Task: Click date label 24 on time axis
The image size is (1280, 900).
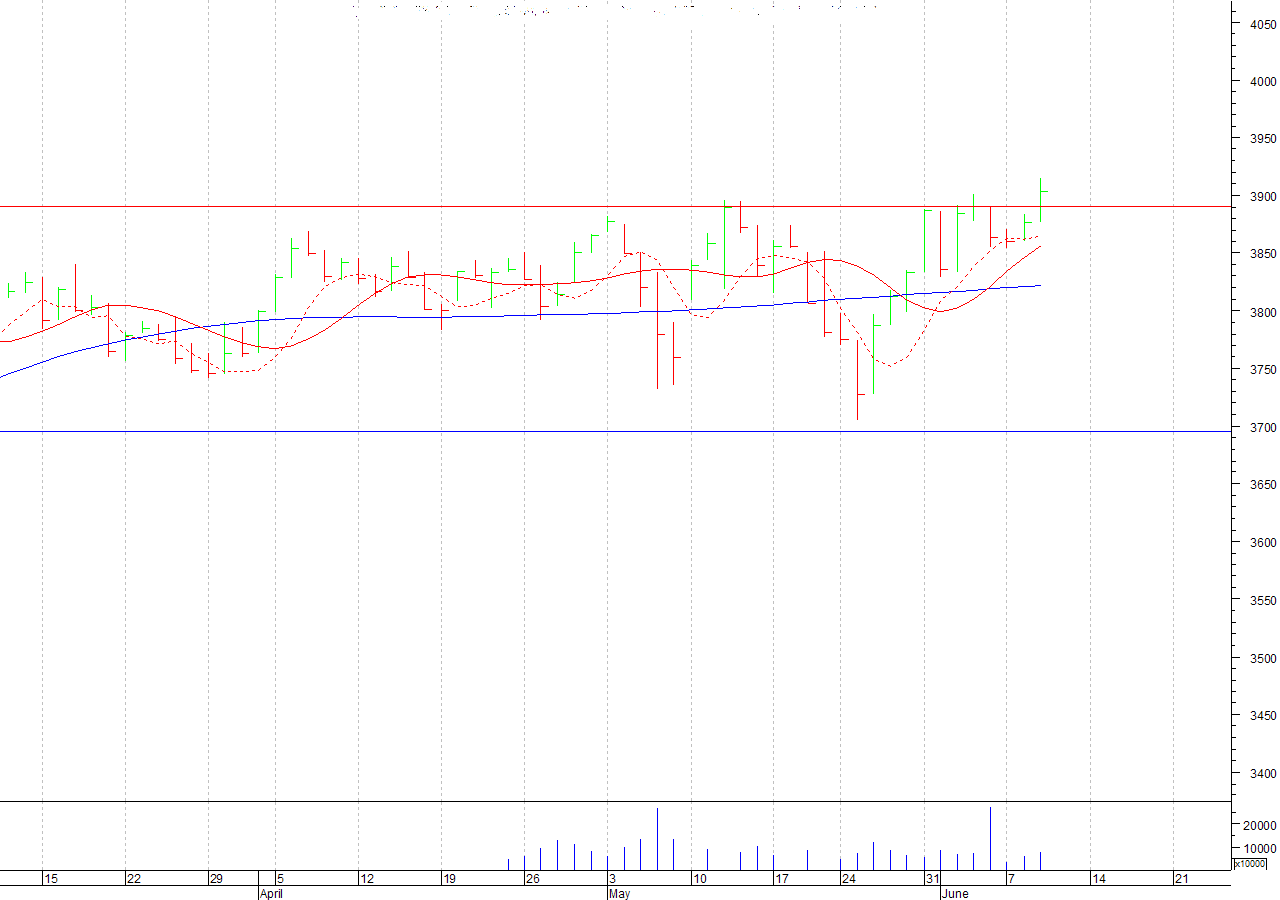Action: coord(848,879)
